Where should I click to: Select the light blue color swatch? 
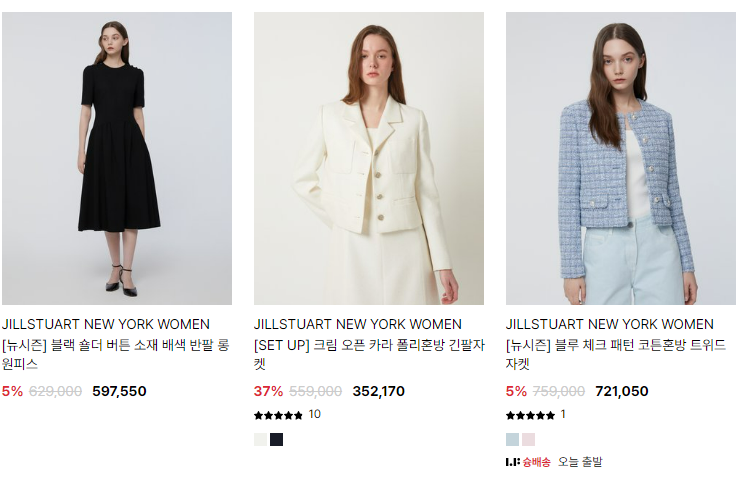point(513,439)
